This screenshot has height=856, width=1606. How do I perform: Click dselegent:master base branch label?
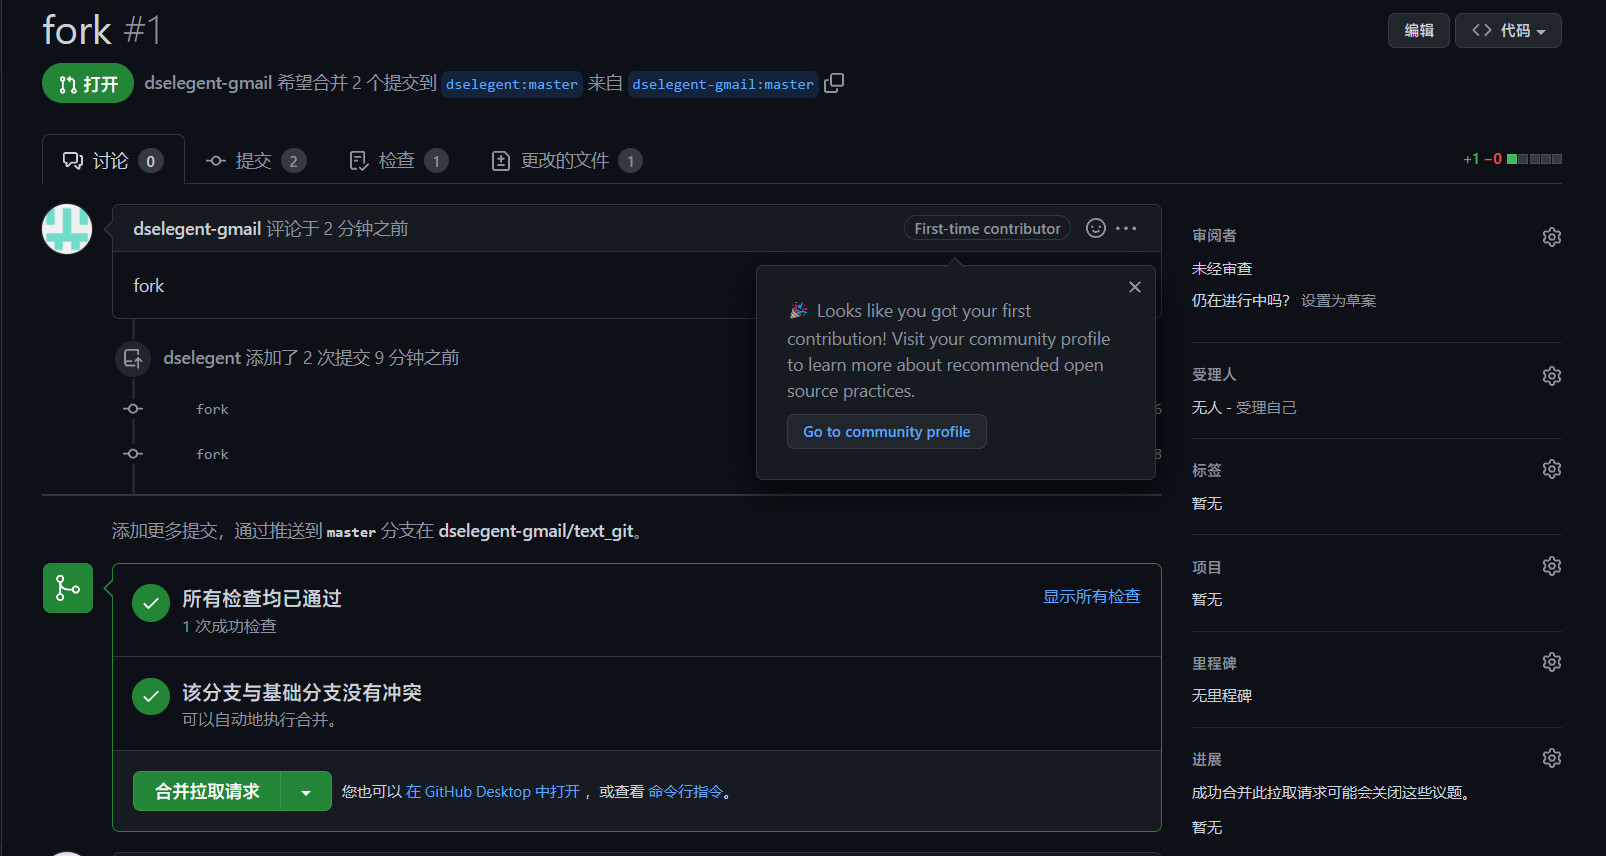pyautogui.click(x=512, y=84)
